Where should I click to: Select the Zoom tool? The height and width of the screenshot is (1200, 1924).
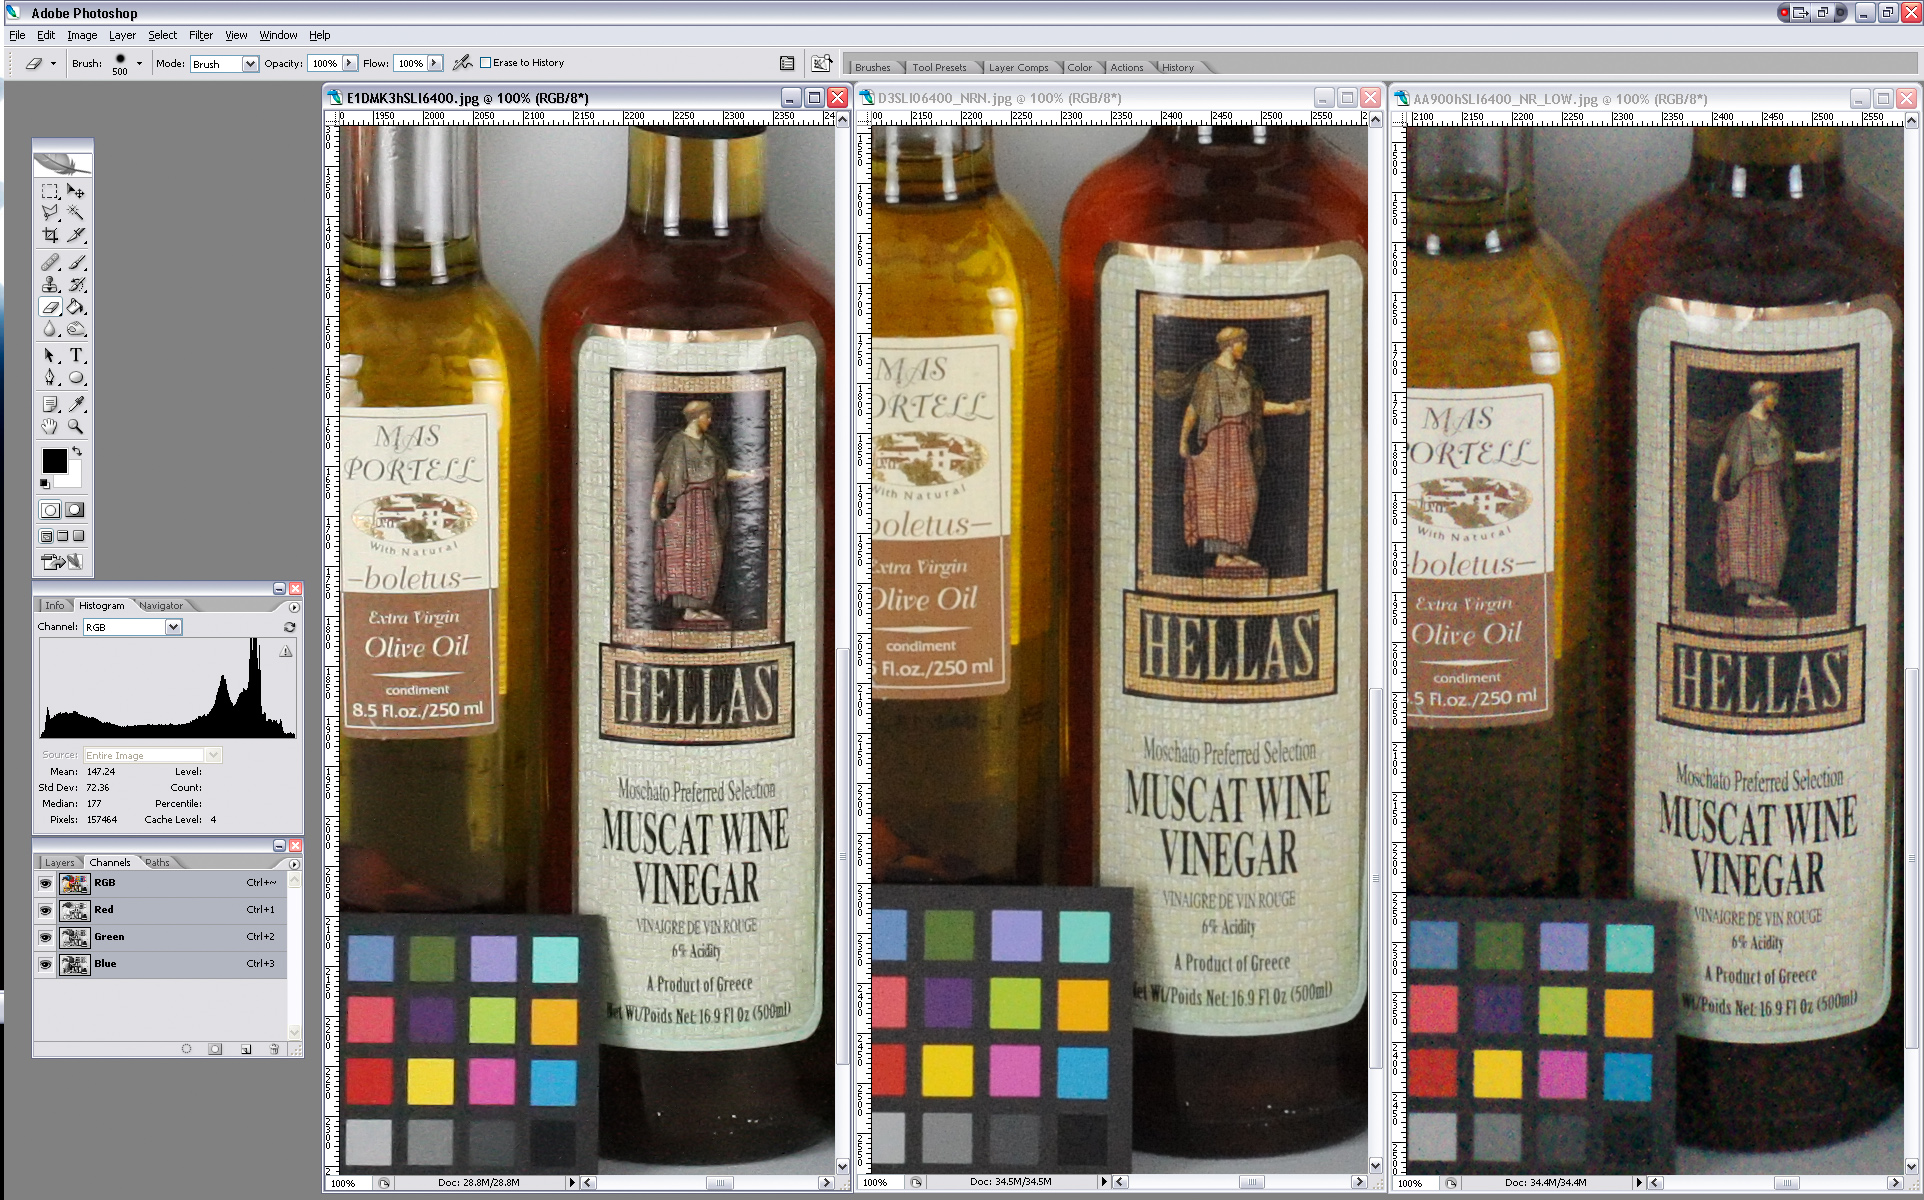point(76,426)
